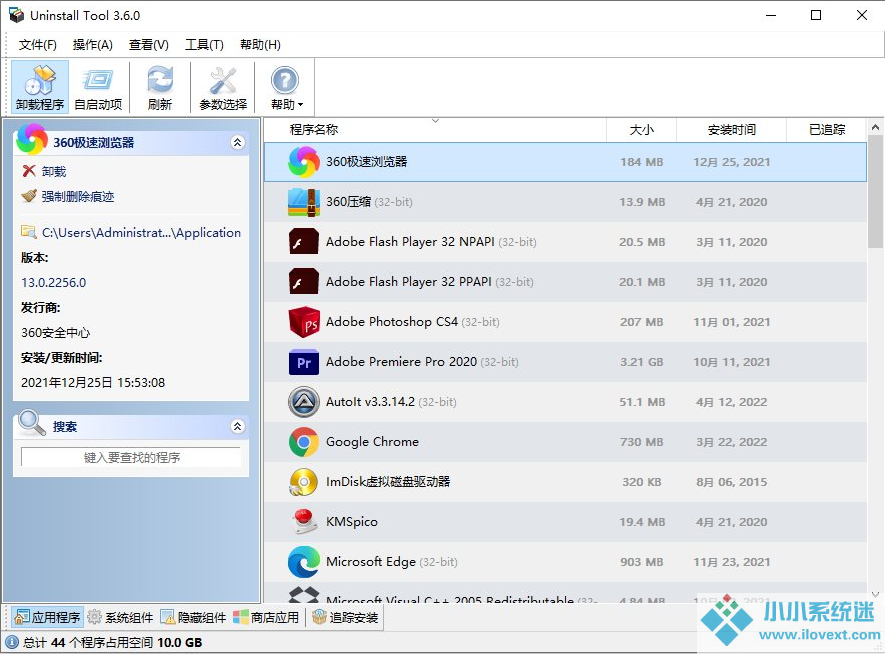This screenshot has height=654, width=885.
Task: Select Adobe Flash Player 32 NPAPI icon
Action: (304, 242)
